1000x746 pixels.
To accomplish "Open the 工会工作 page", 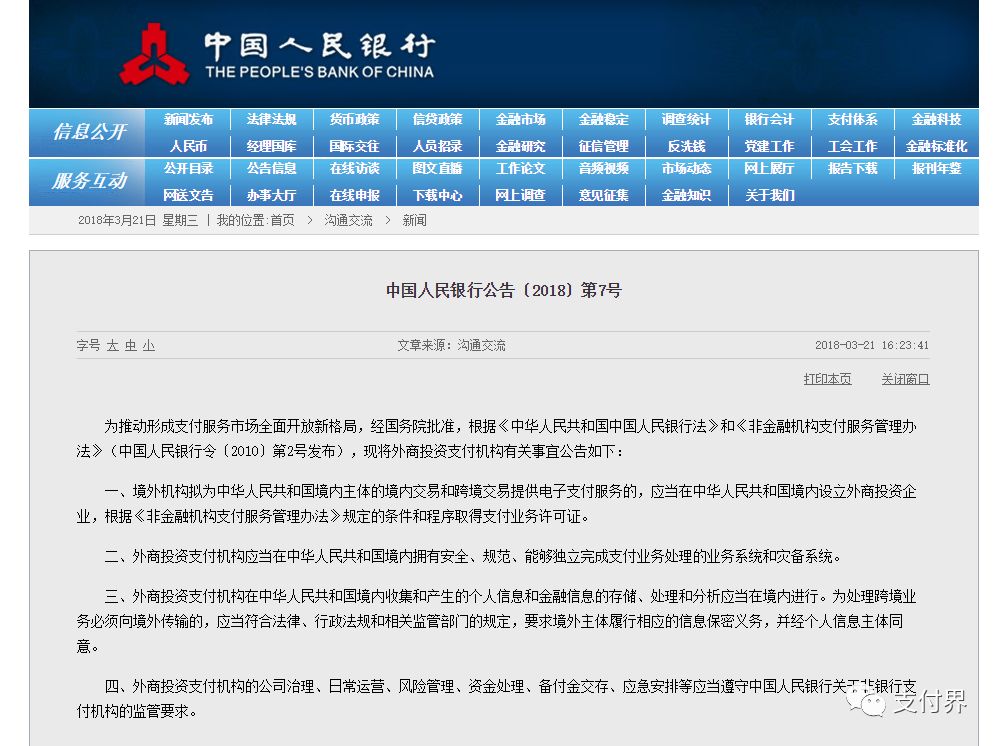I will [x=853, y=146].
